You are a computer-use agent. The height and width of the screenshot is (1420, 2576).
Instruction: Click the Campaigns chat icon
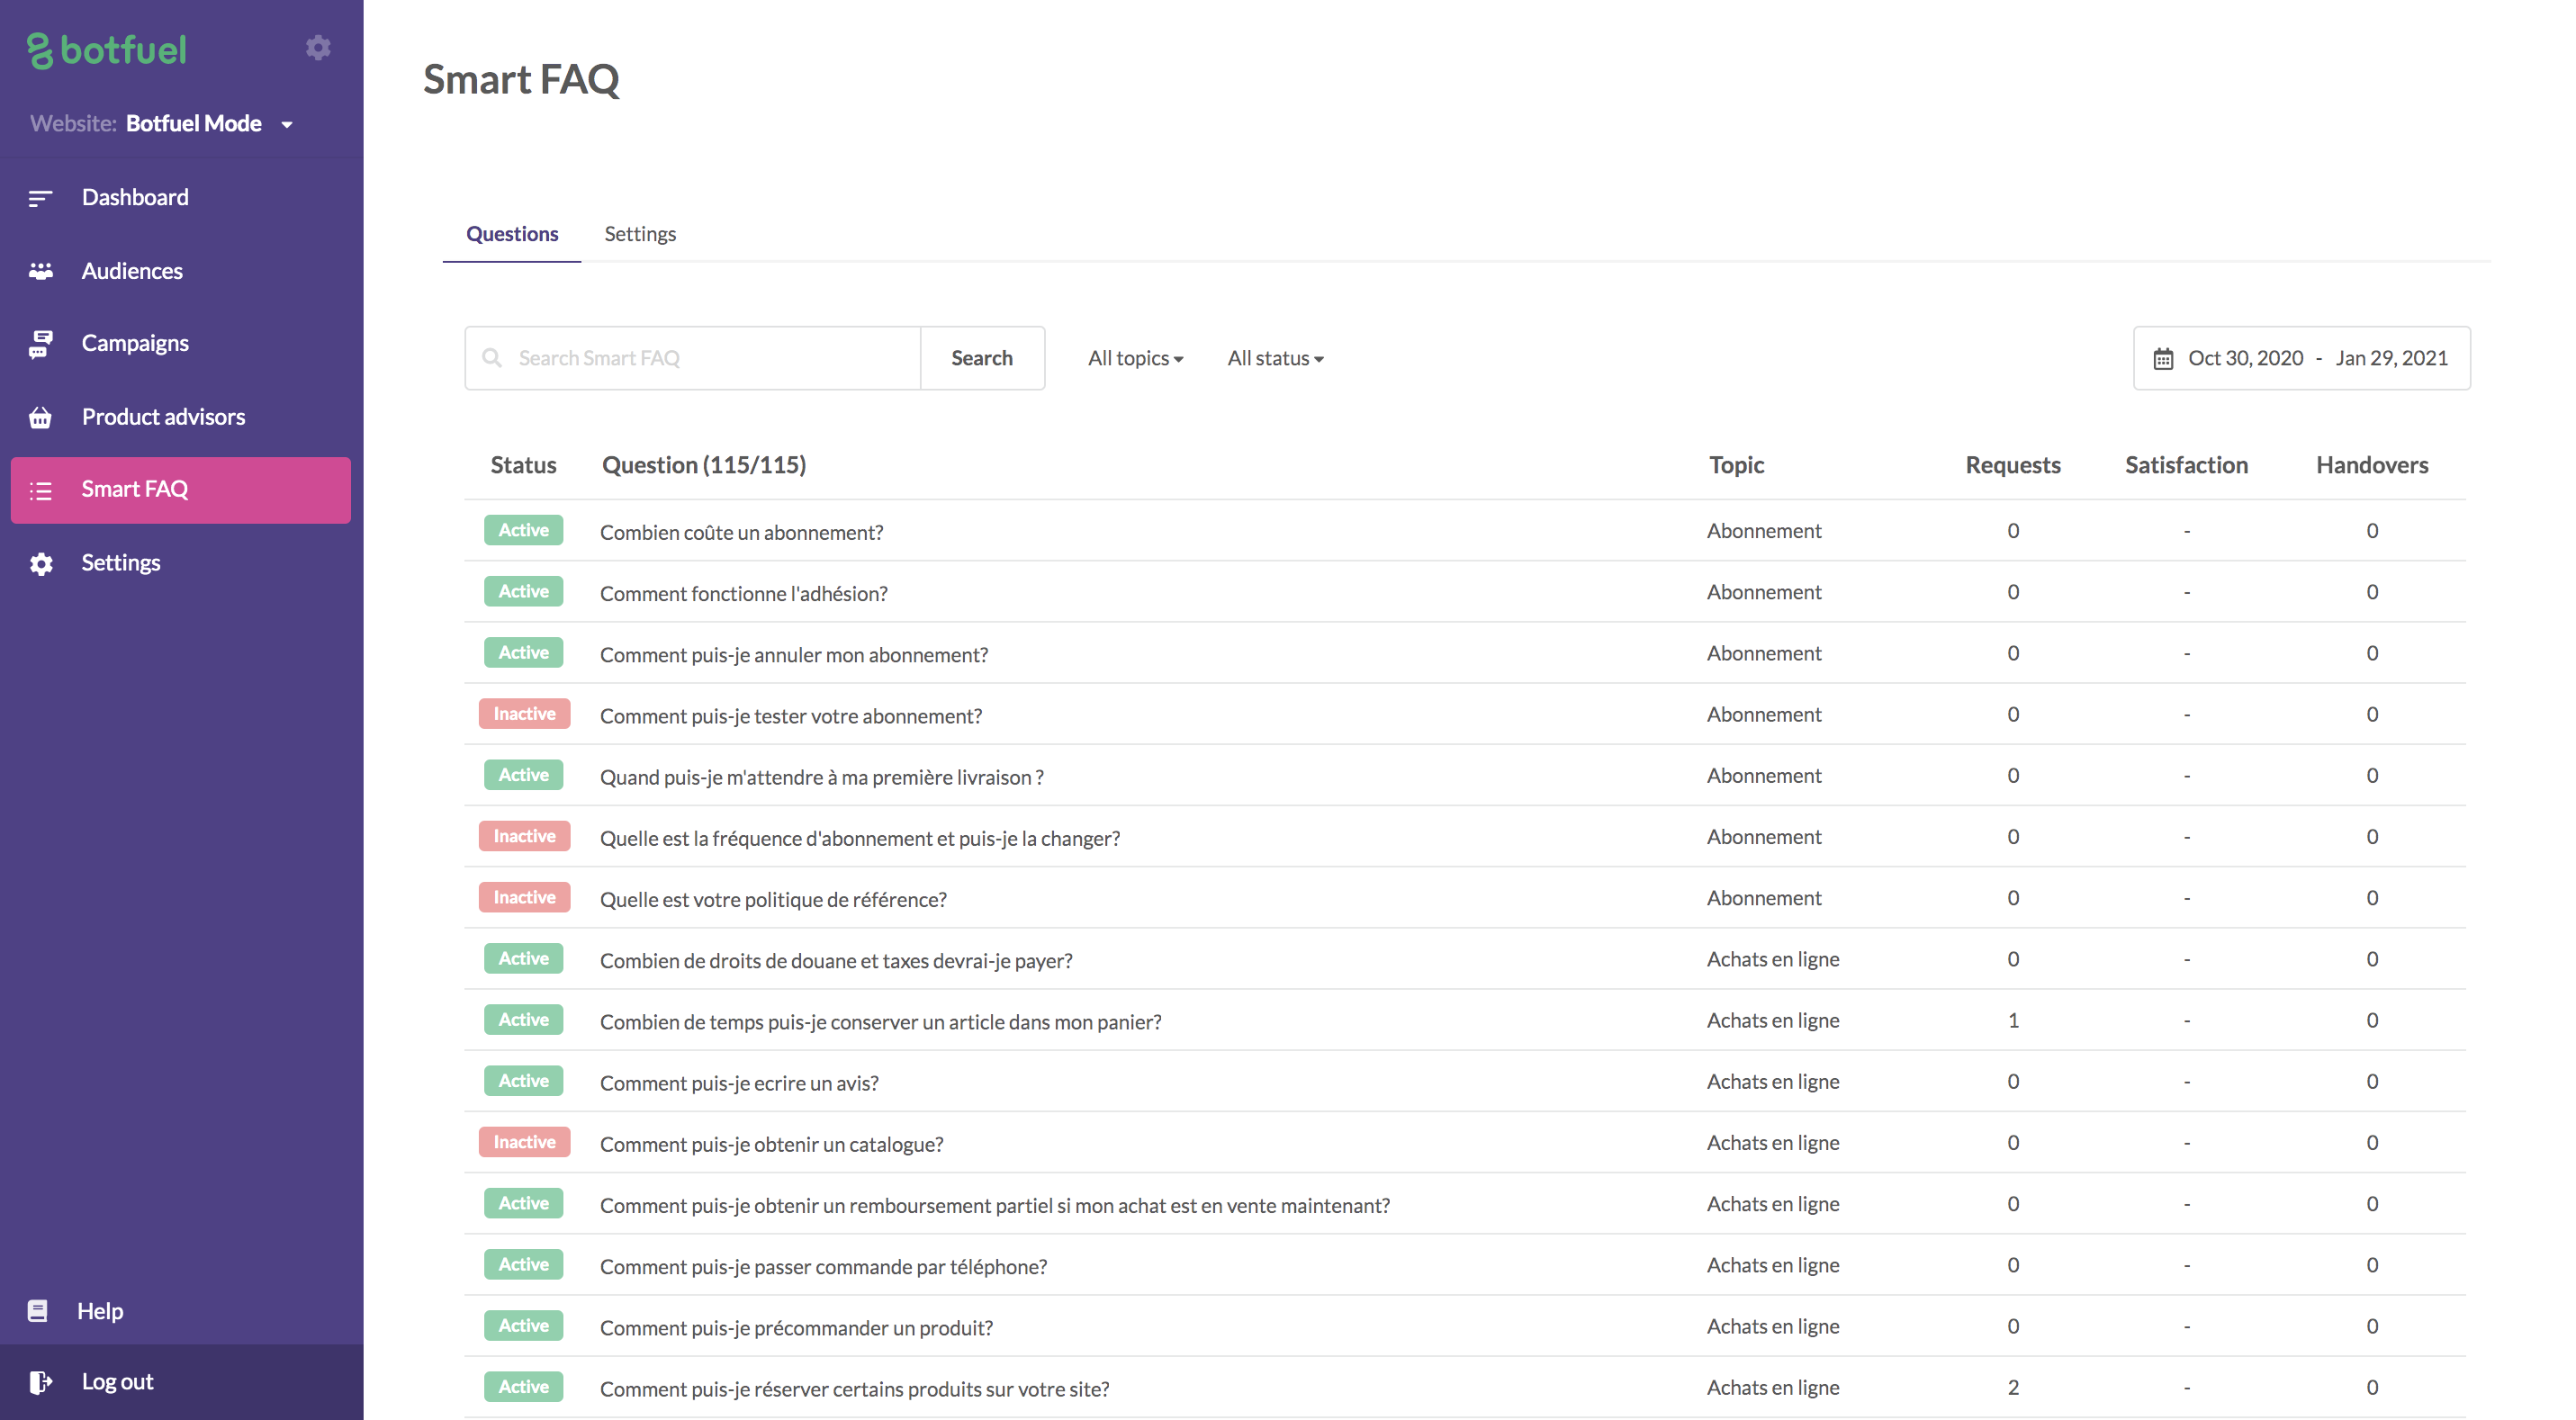tap(40, 344)
